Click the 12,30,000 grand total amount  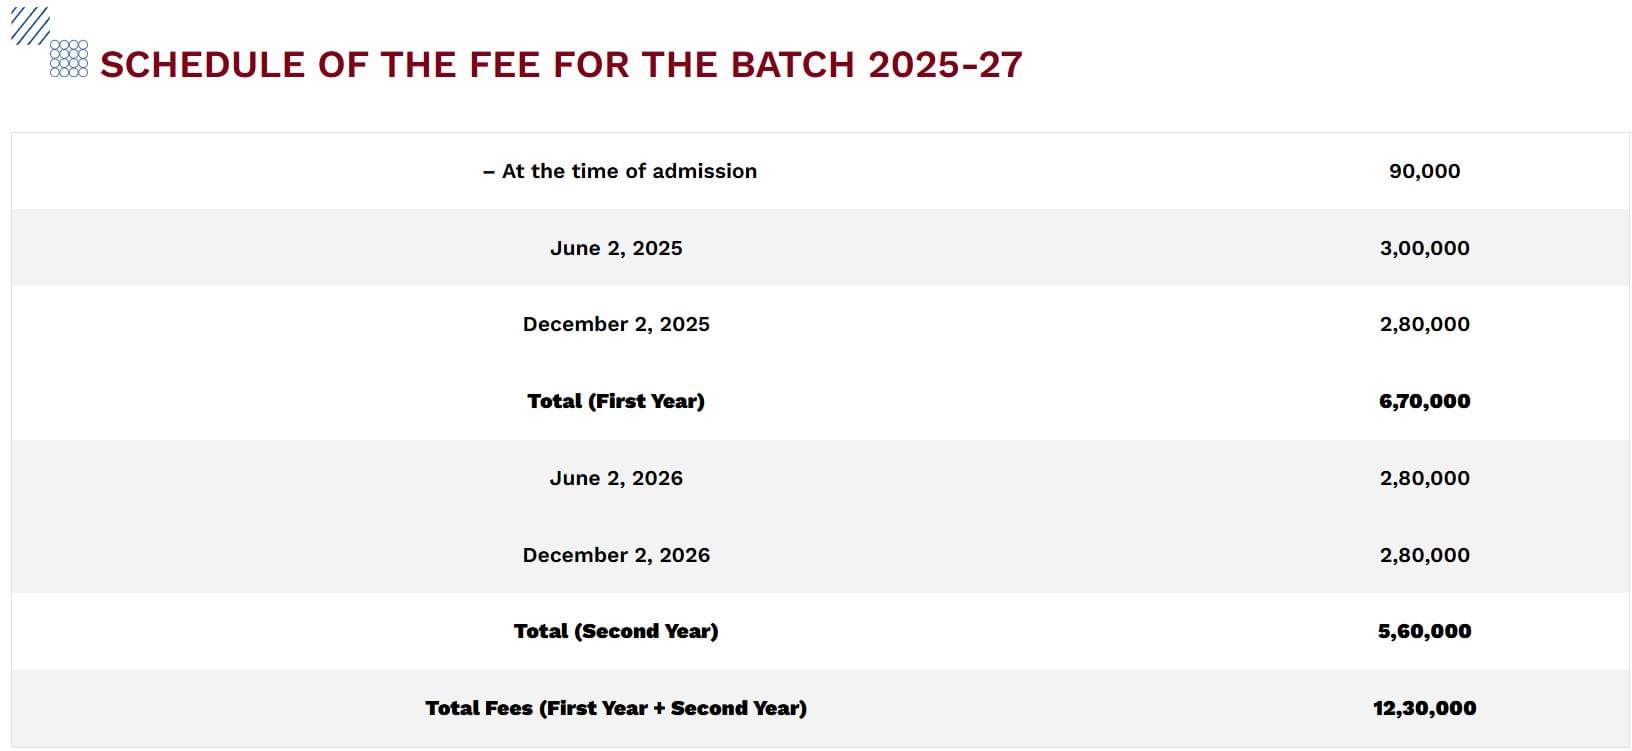(x=1424, y=708)
